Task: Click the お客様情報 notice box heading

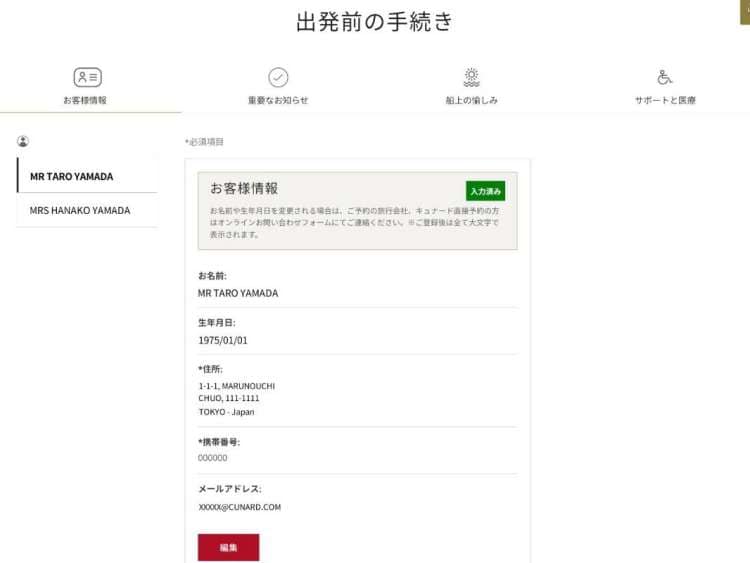Action: (x=244, y=188)
